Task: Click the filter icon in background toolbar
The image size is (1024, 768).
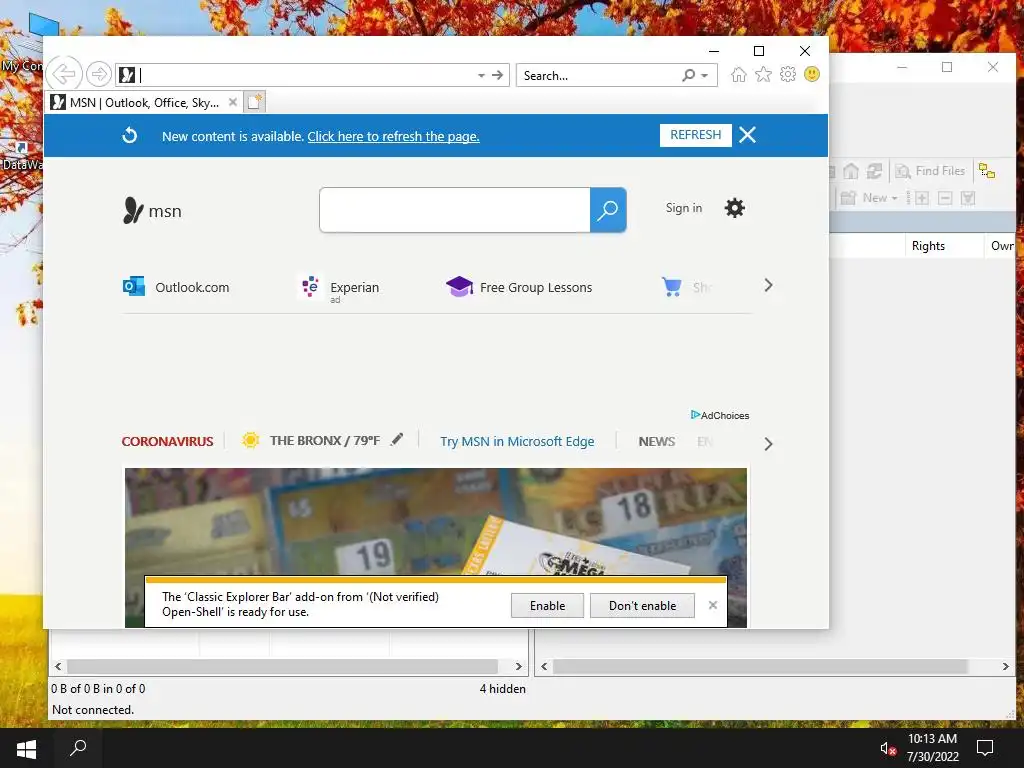Action: click(x=968, y=198)
